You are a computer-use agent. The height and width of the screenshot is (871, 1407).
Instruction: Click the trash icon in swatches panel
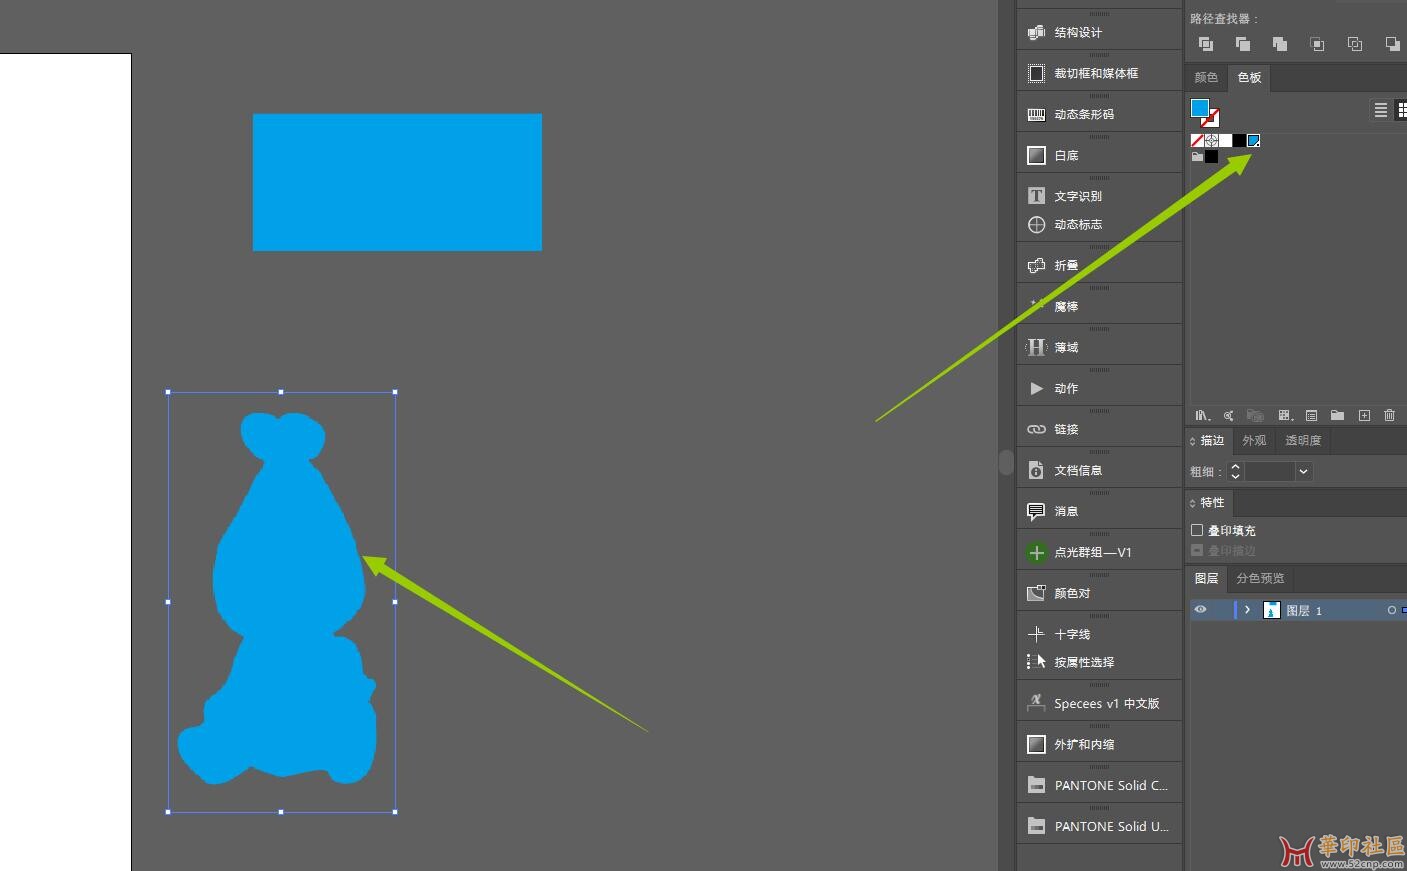coord(1389,416)
